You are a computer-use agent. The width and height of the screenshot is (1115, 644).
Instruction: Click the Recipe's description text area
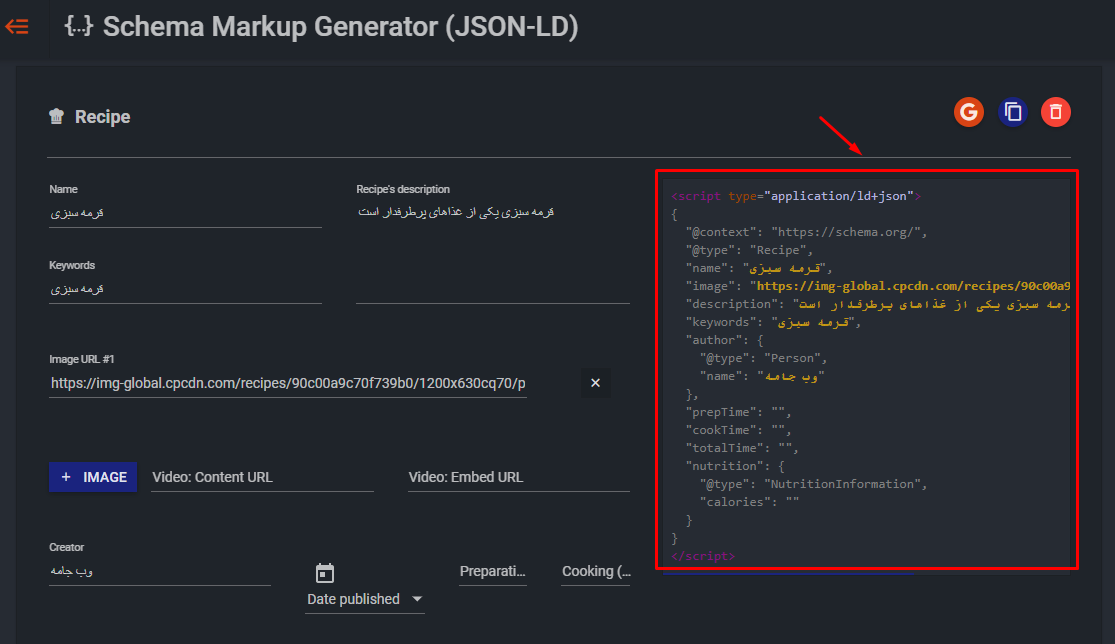coord(493,251)
